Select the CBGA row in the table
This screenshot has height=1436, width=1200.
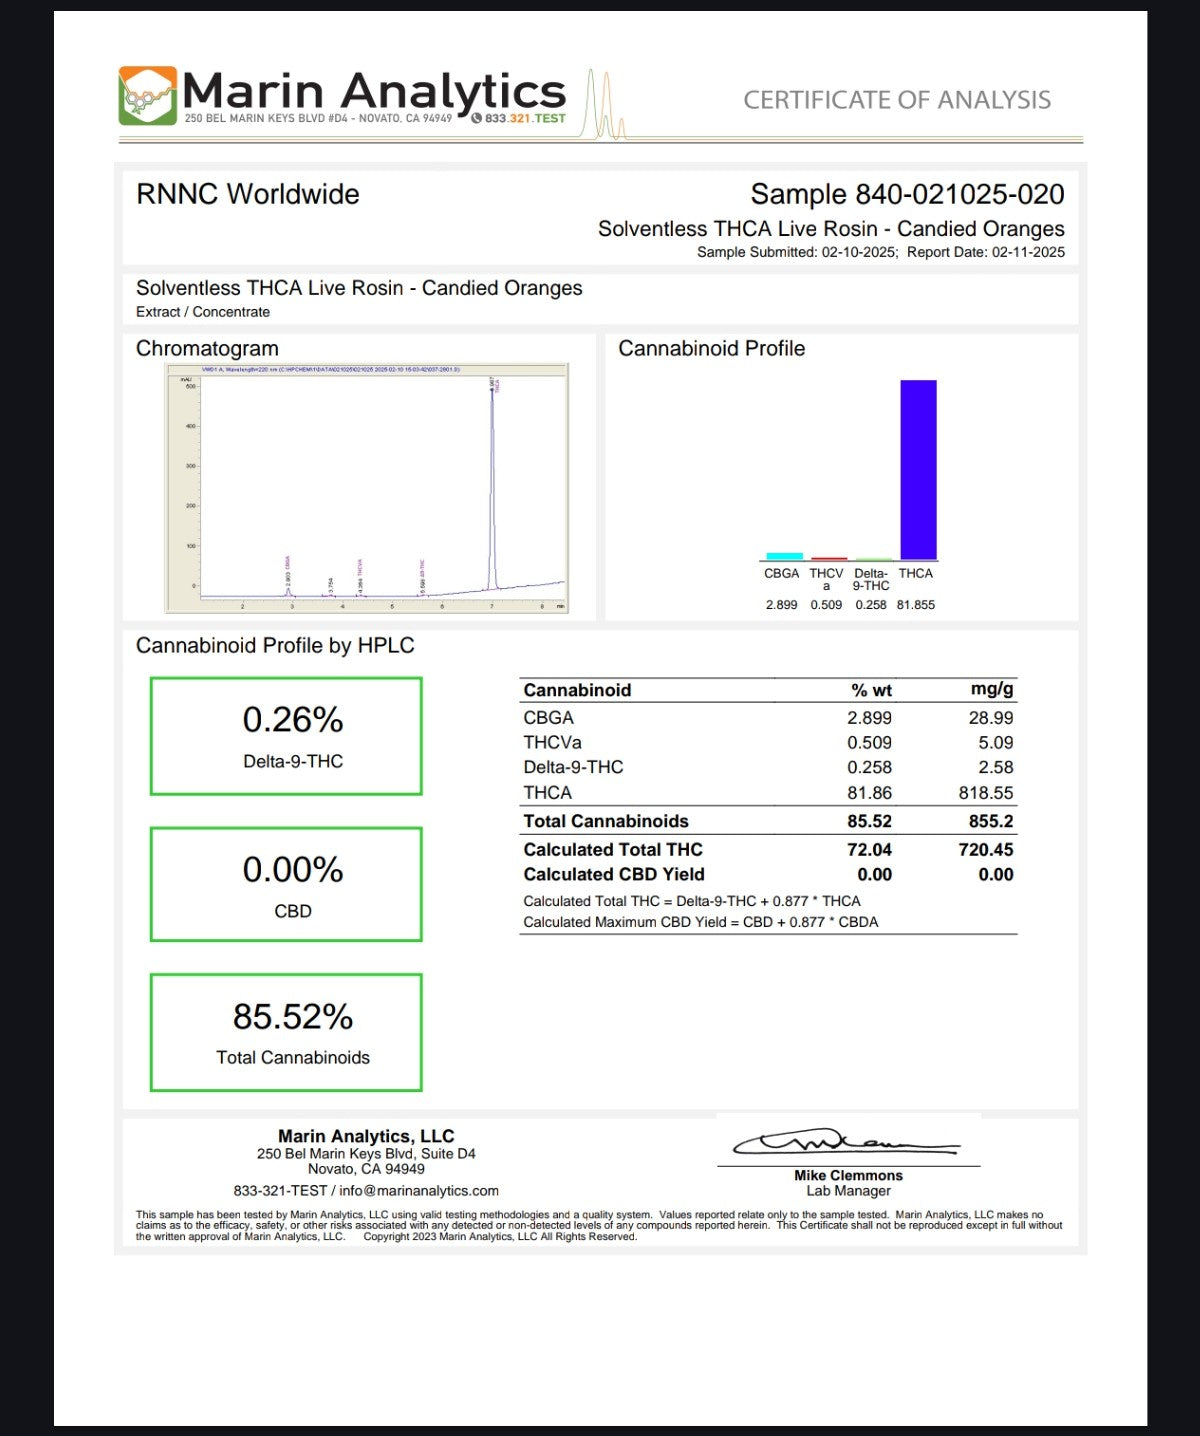(x=767, y=718)
